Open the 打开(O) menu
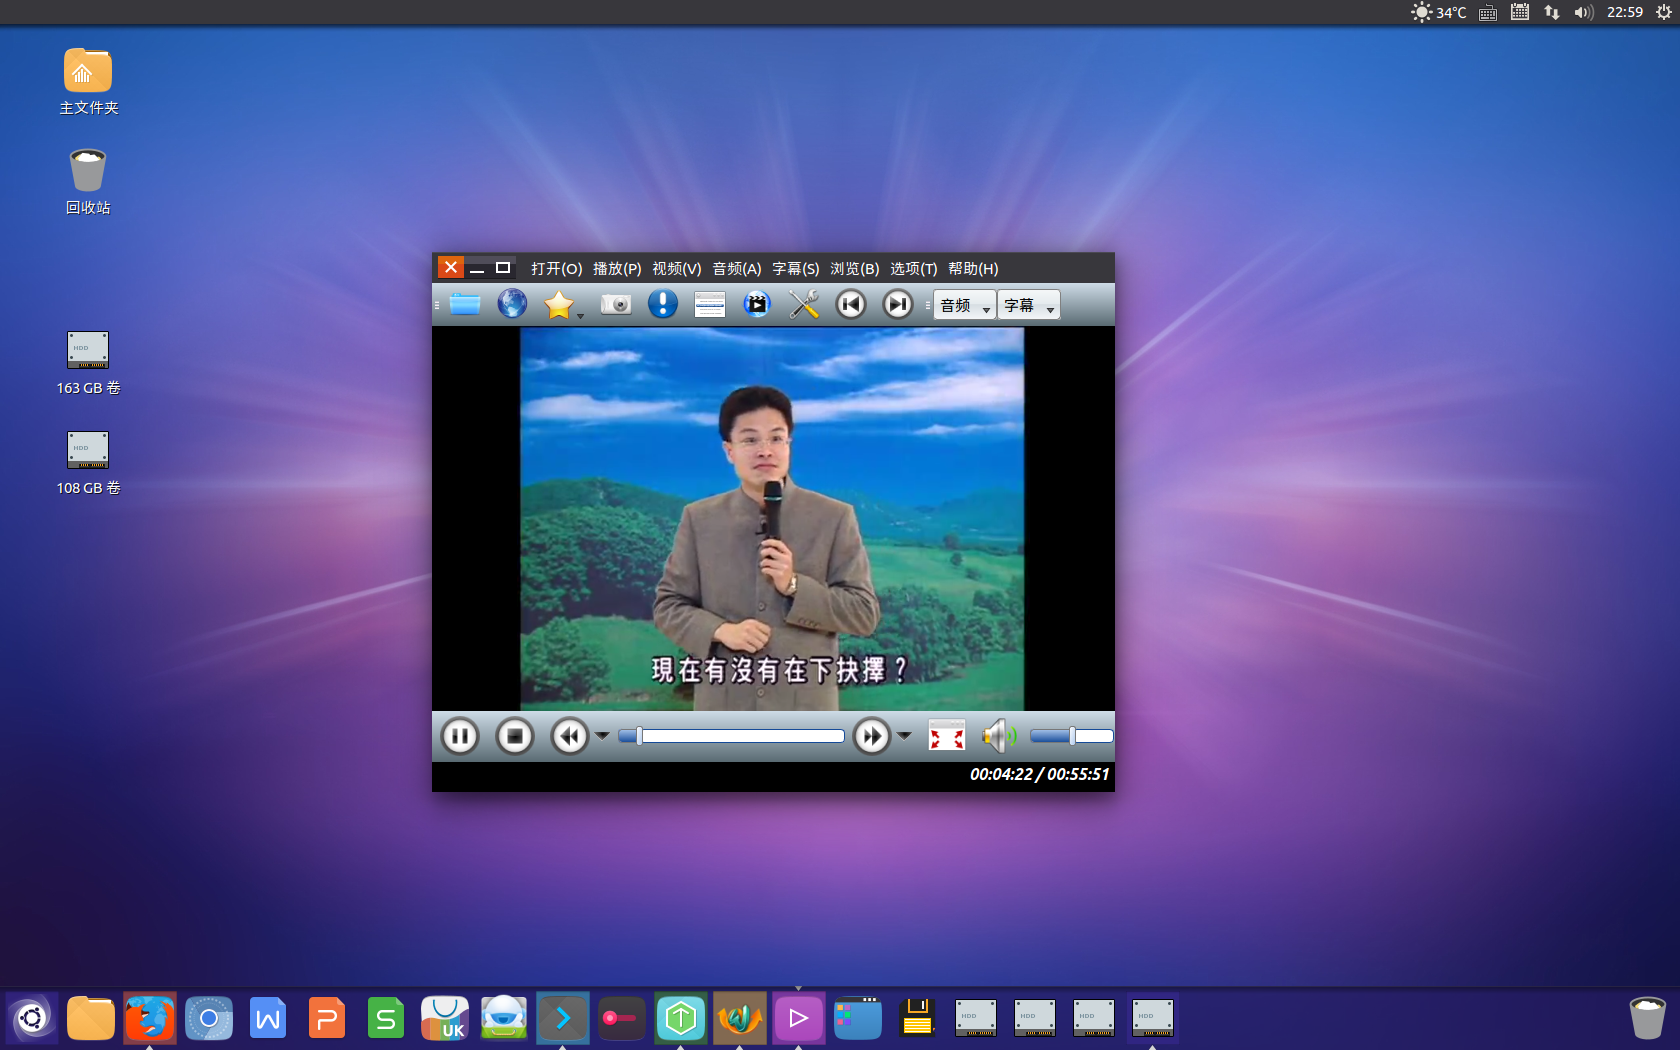The image size is (1680, 1050). (x=556, y=268)
